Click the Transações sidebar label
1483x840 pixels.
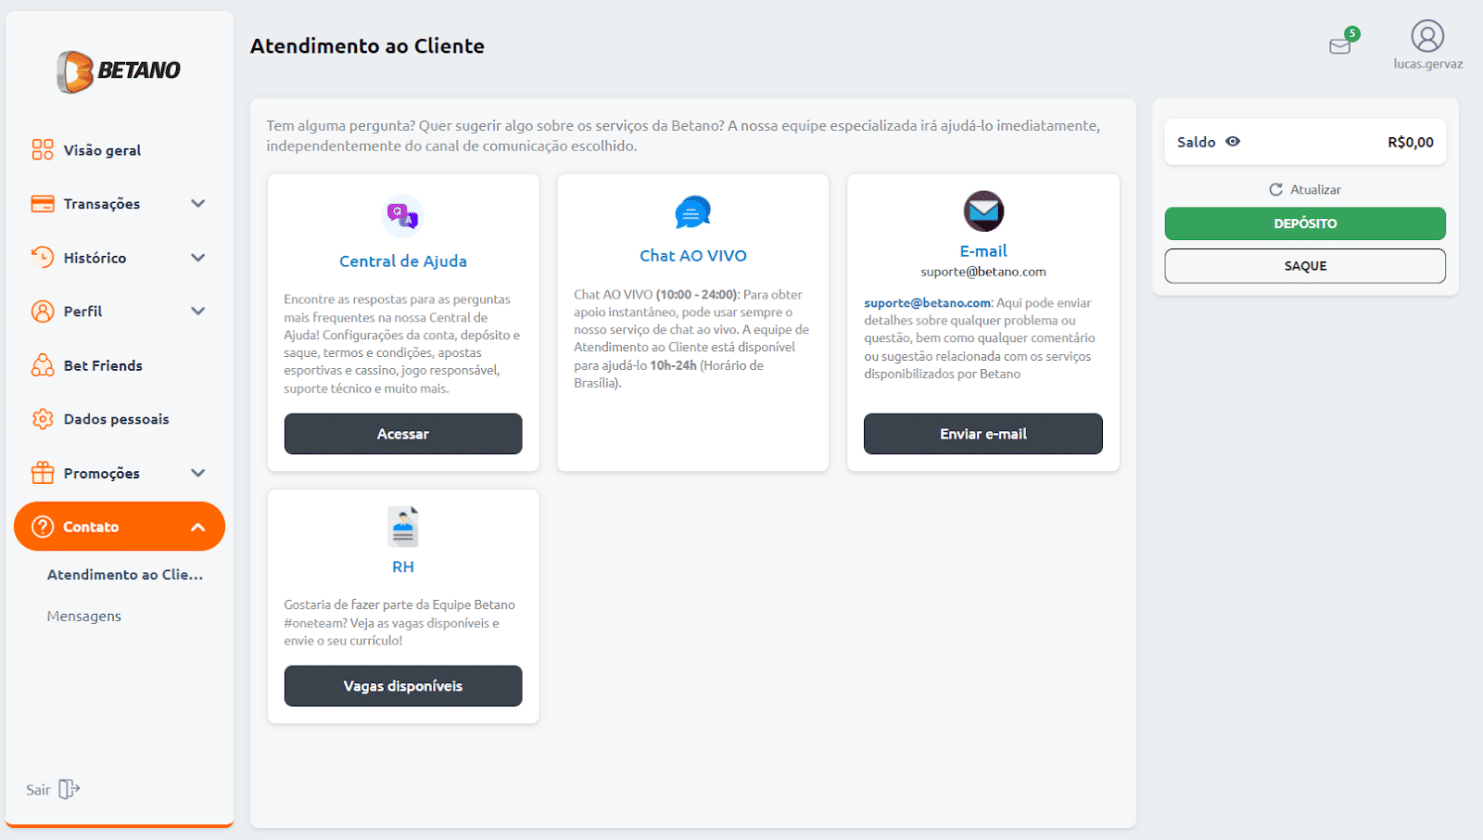[x=102, y=204]
